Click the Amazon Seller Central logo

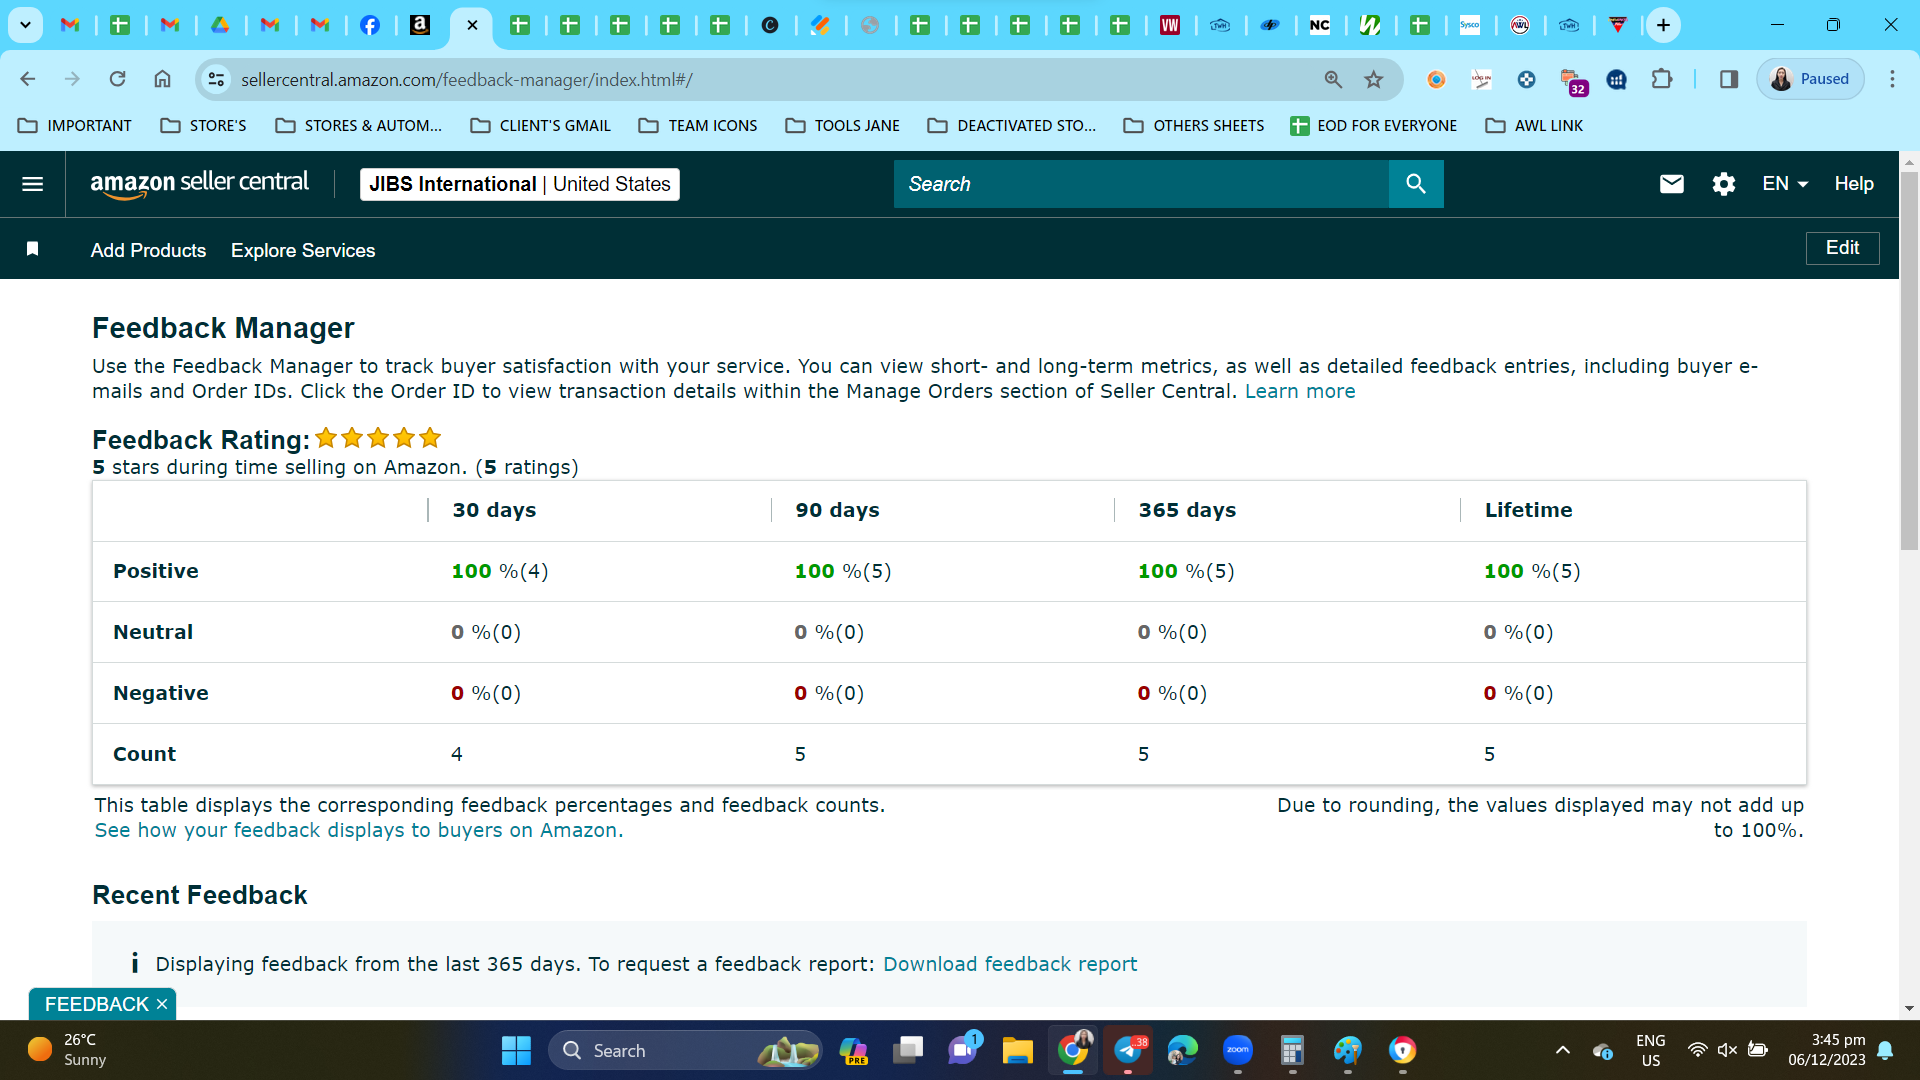click(200, 184)
